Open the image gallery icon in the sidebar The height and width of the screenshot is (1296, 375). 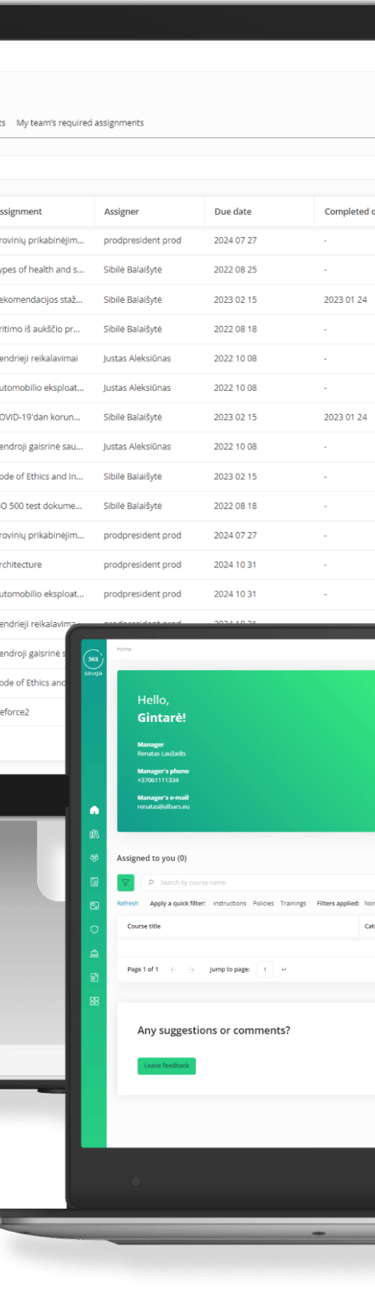(x=94, y=905)
